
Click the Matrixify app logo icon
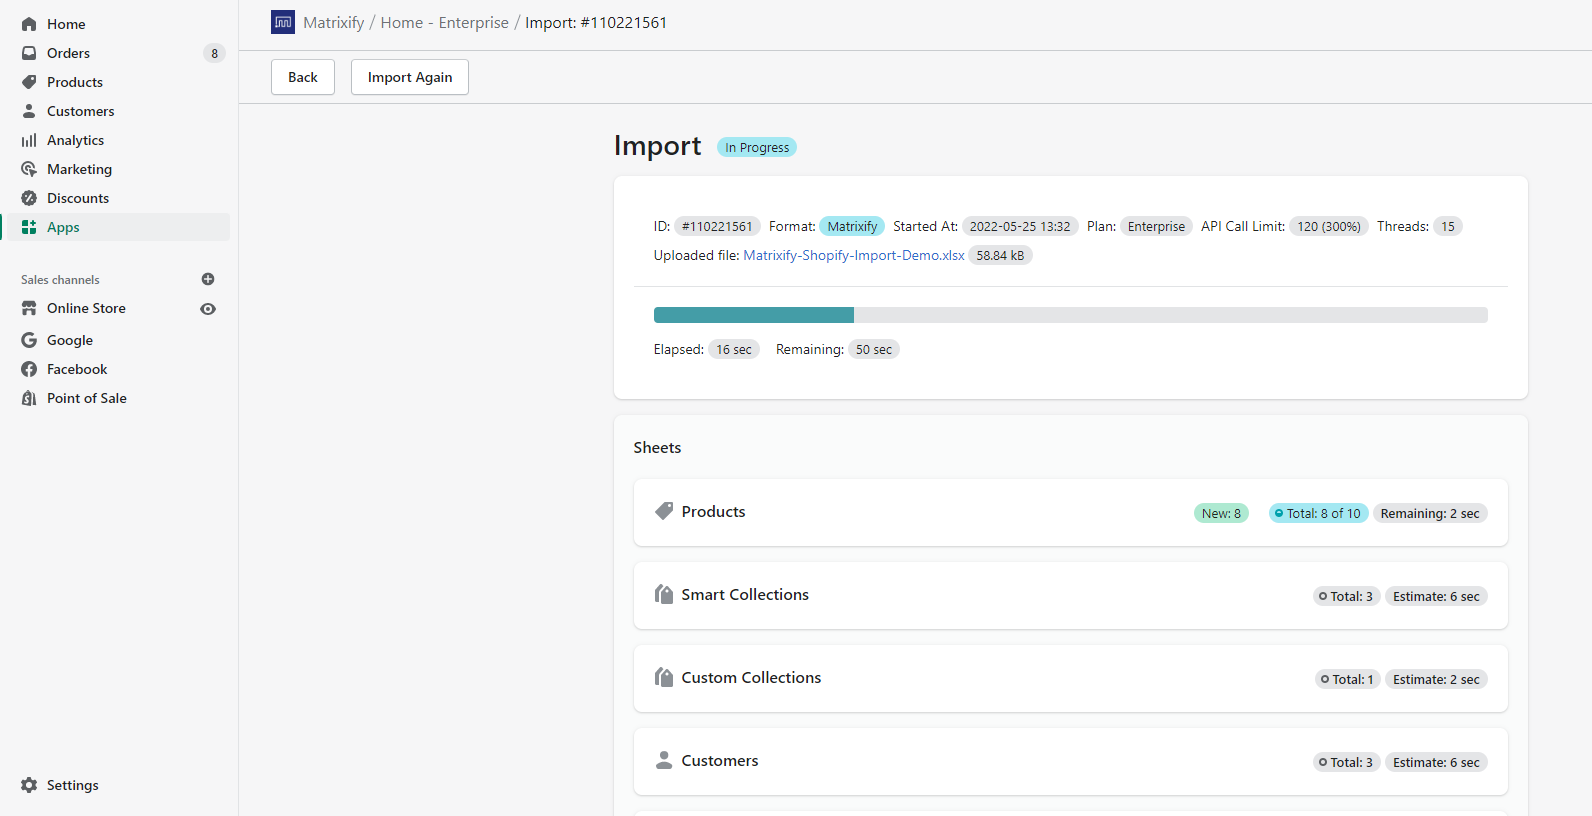[x=283, y=22]
